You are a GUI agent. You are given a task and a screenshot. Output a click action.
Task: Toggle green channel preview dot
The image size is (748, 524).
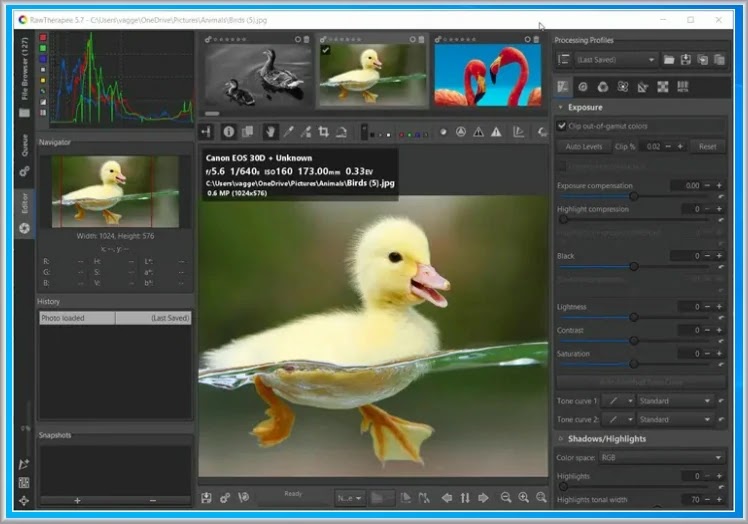409,135
